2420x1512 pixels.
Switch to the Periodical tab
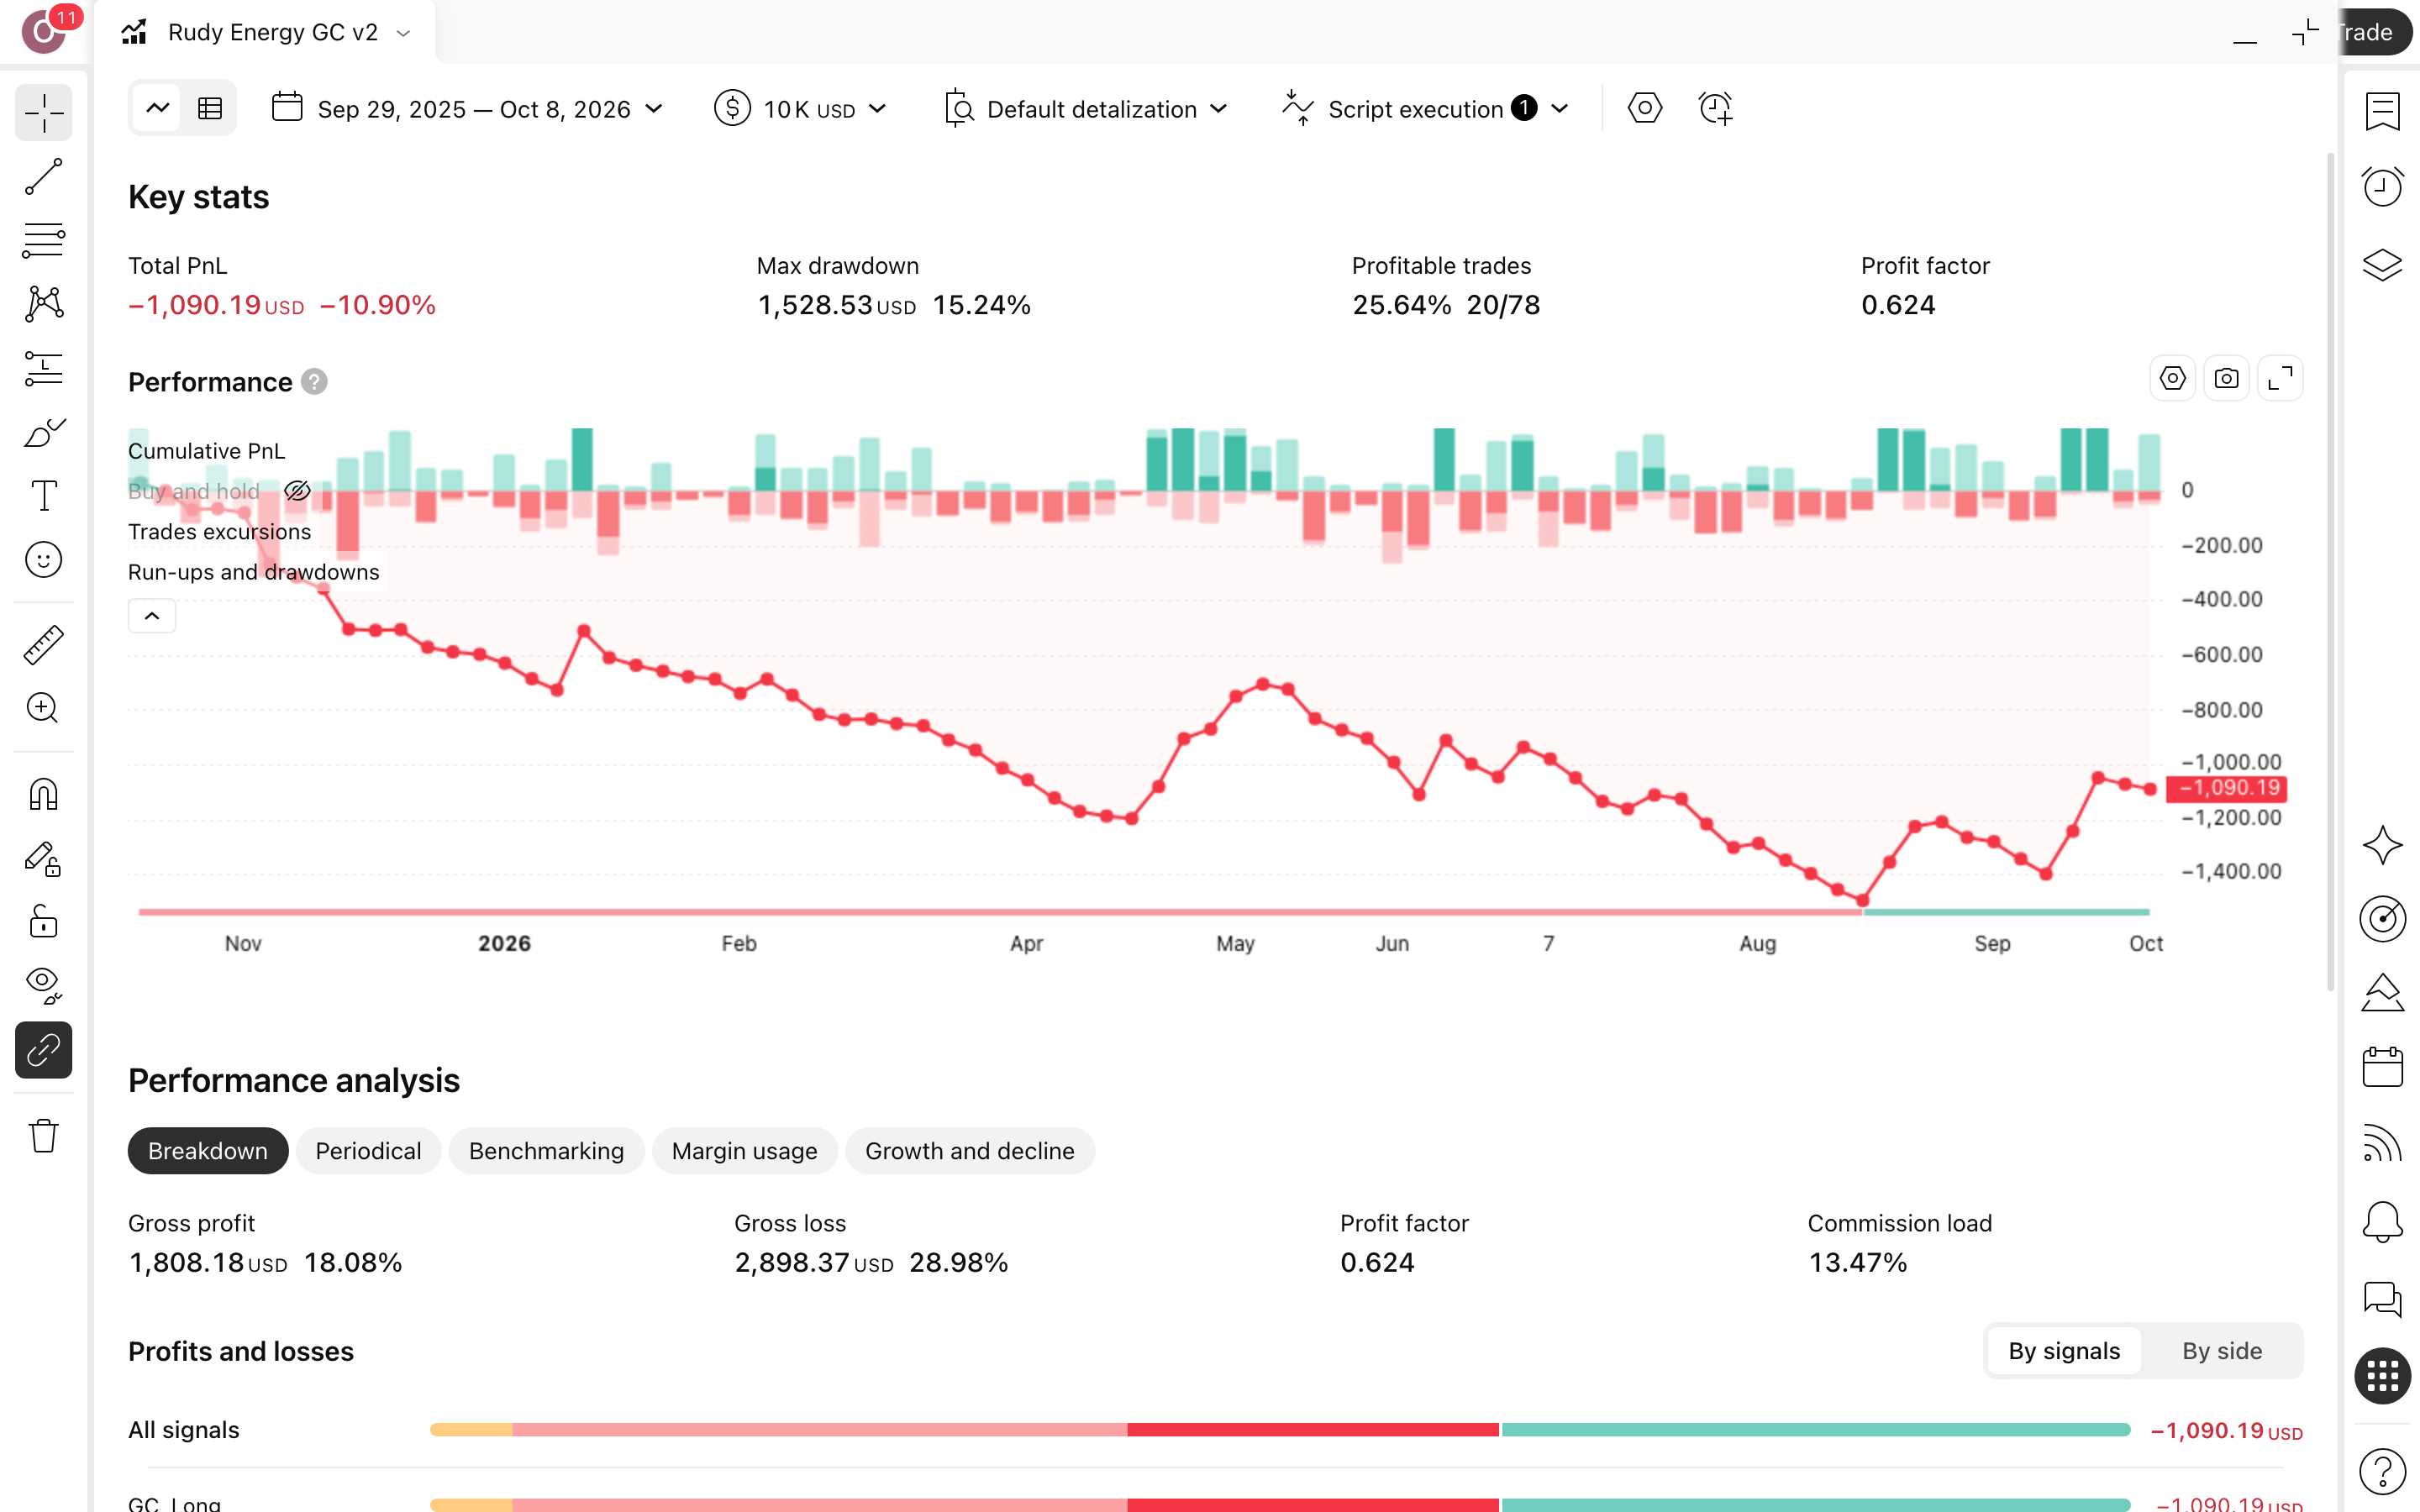tap(368, 1151)
